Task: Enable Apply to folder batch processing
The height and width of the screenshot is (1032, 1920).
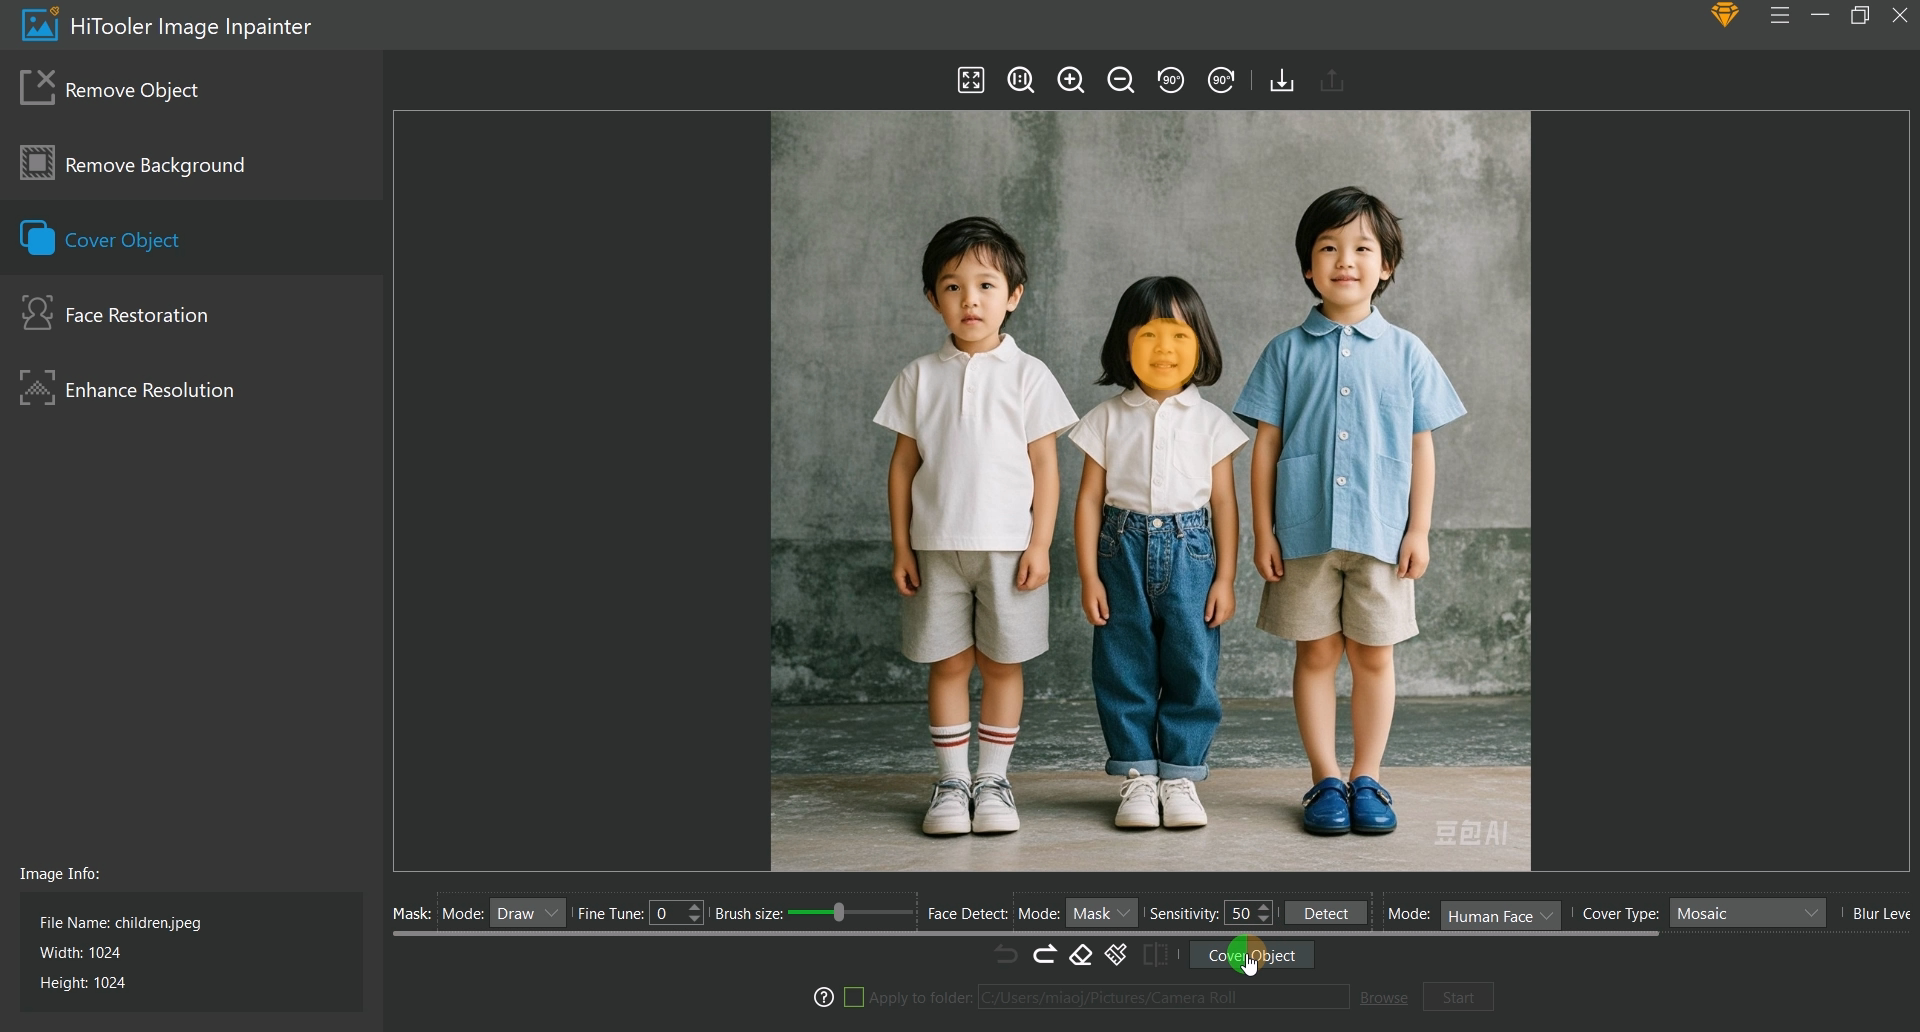Action: tap(854, 997)
